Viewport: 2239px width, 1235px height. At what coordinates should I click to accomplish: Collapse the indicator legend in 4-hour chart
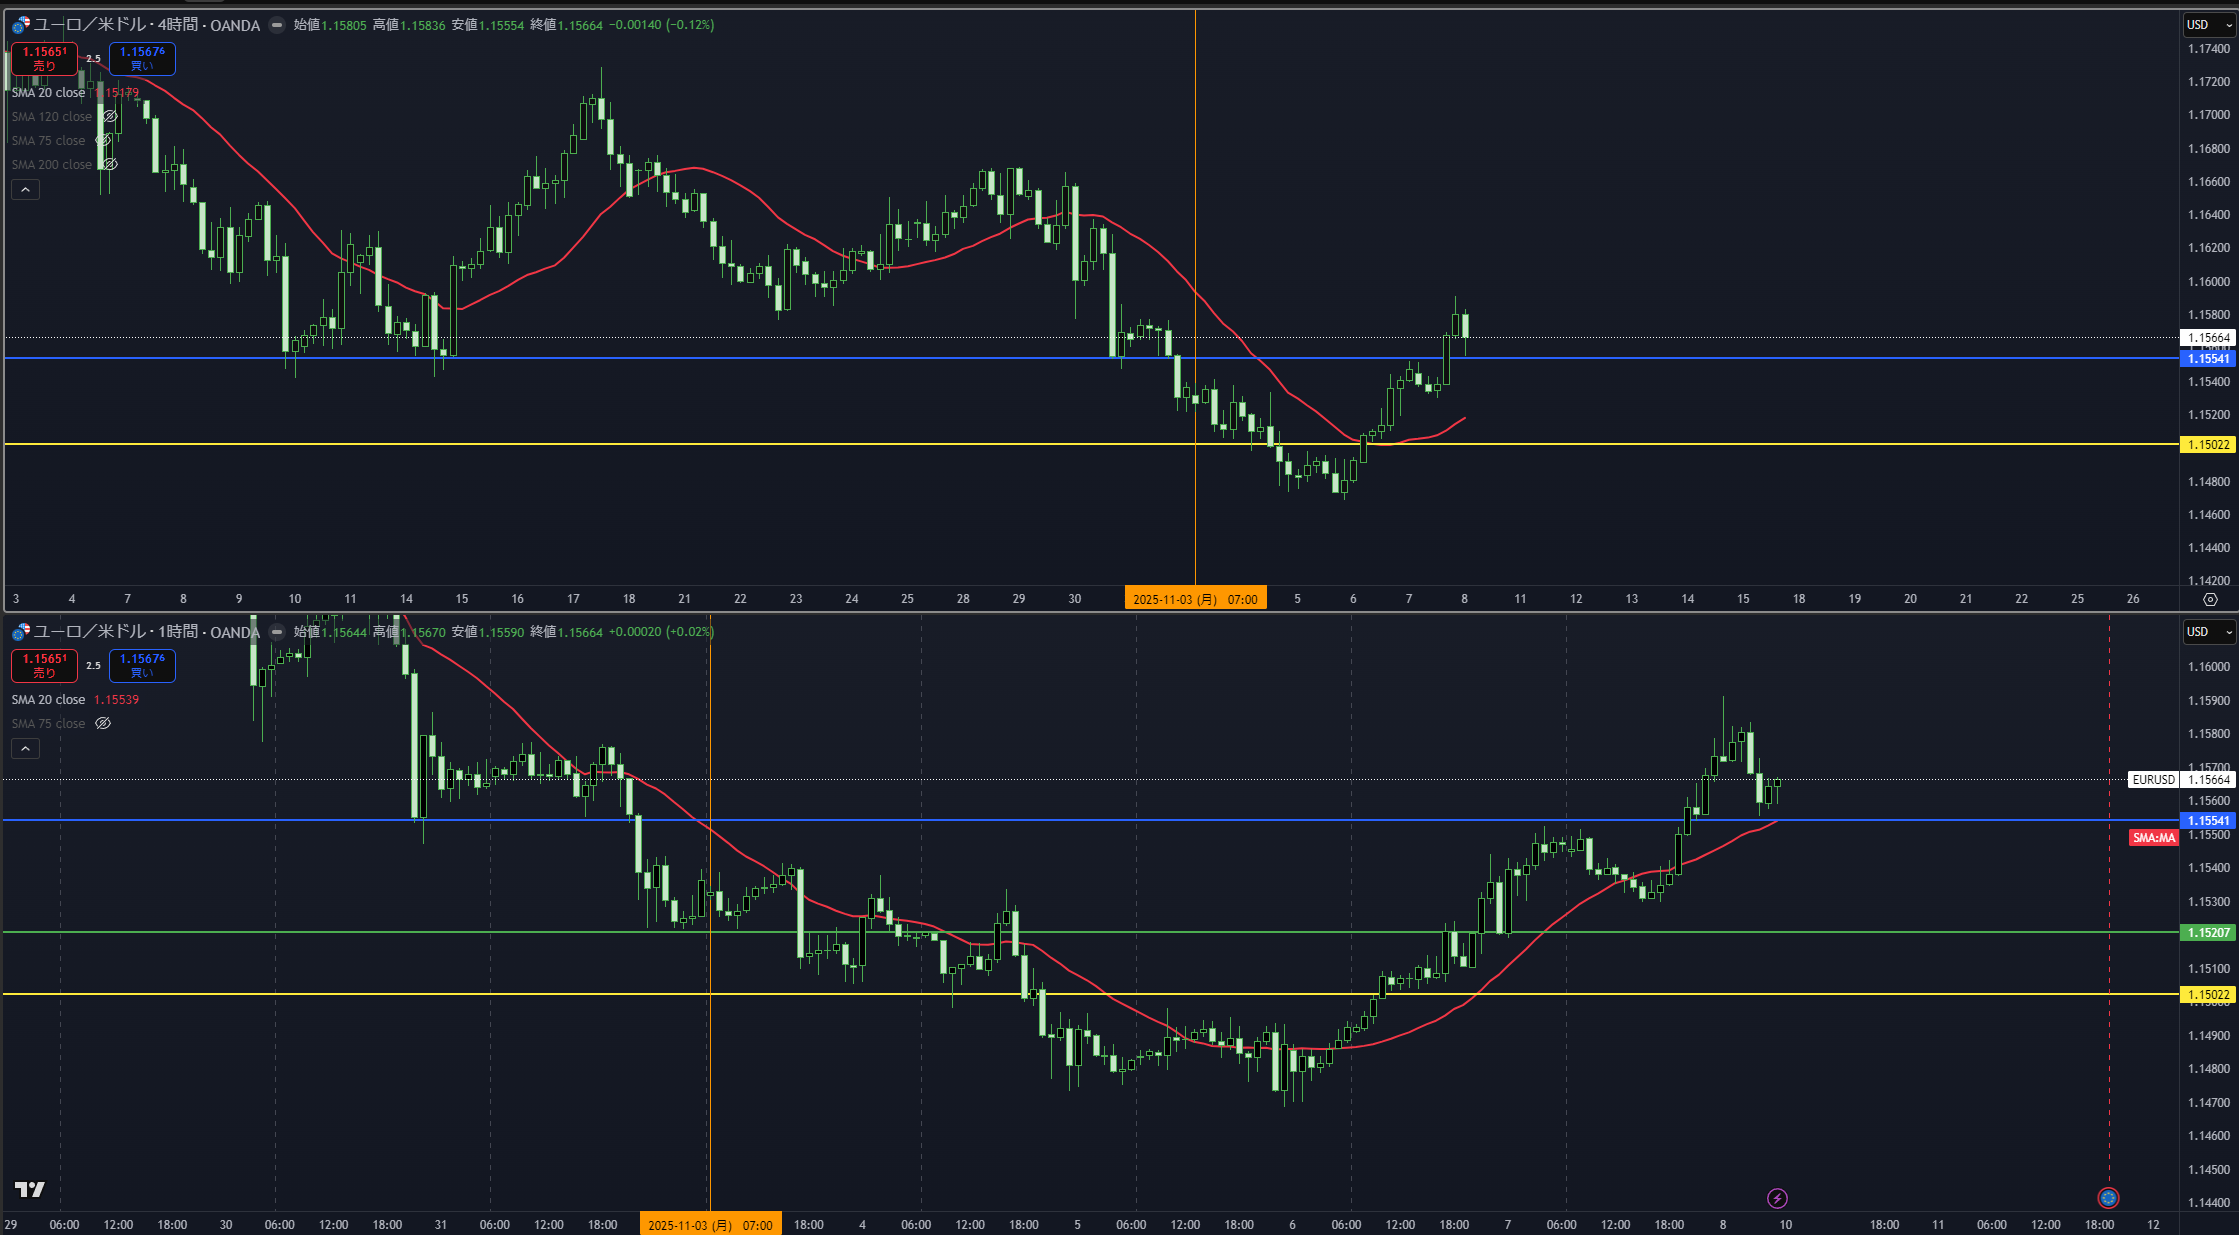coord(26,190)
